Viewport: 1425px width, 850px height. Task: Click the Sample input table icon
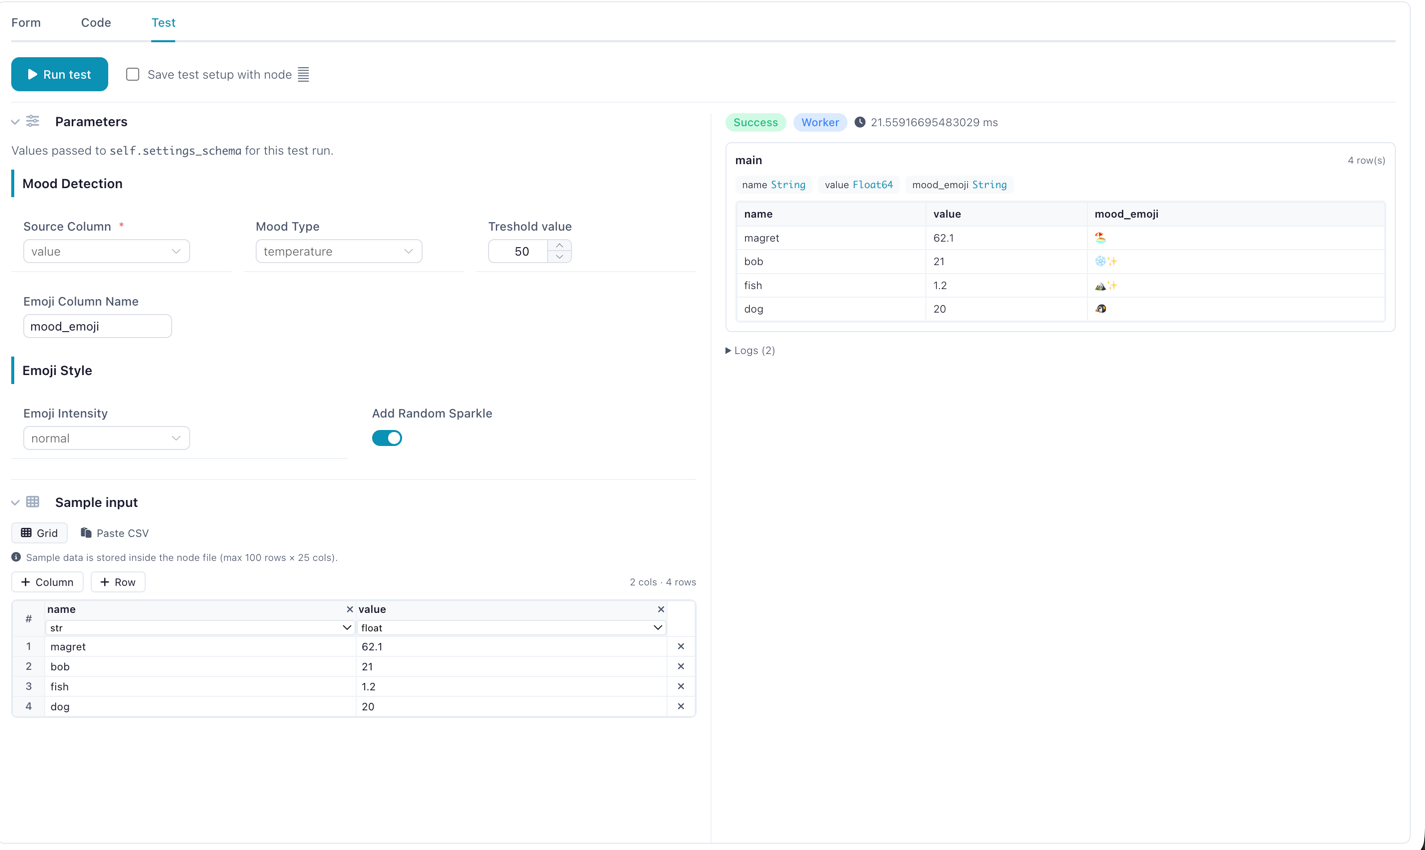point(33,502)
